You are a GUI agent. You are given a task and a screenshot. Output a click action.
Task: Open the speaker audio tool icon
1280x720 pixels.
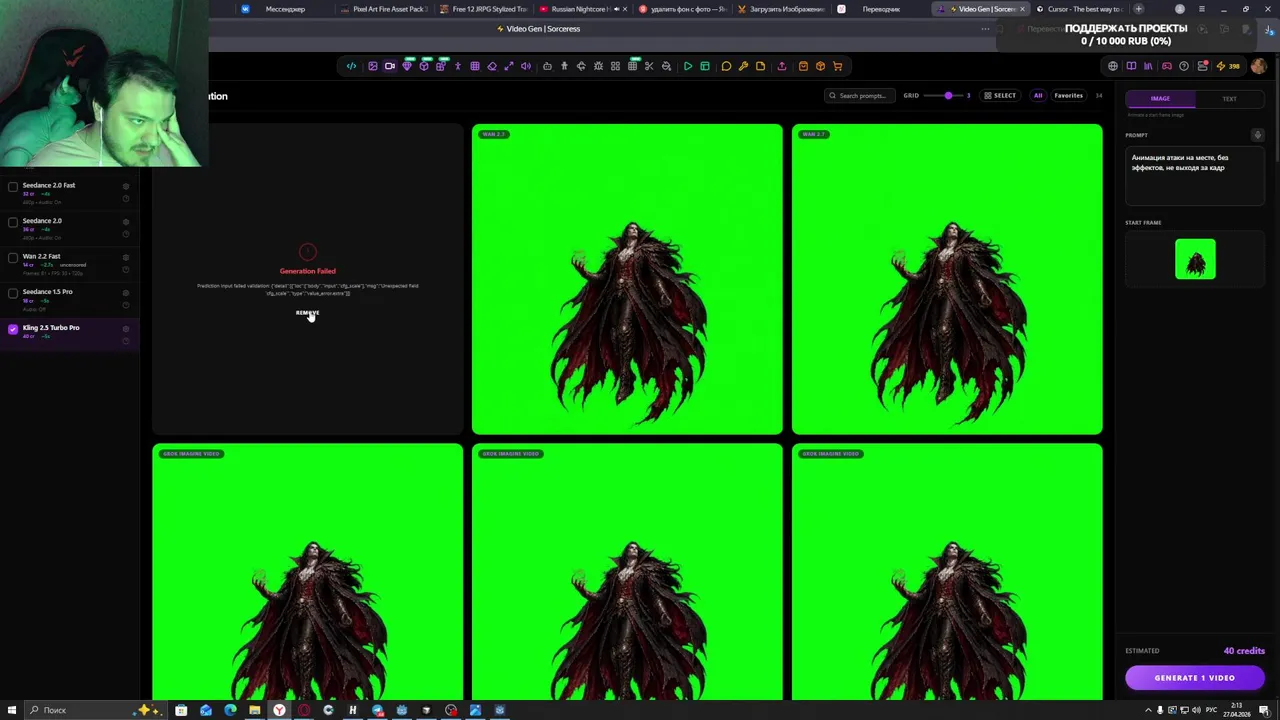point(526,66)
